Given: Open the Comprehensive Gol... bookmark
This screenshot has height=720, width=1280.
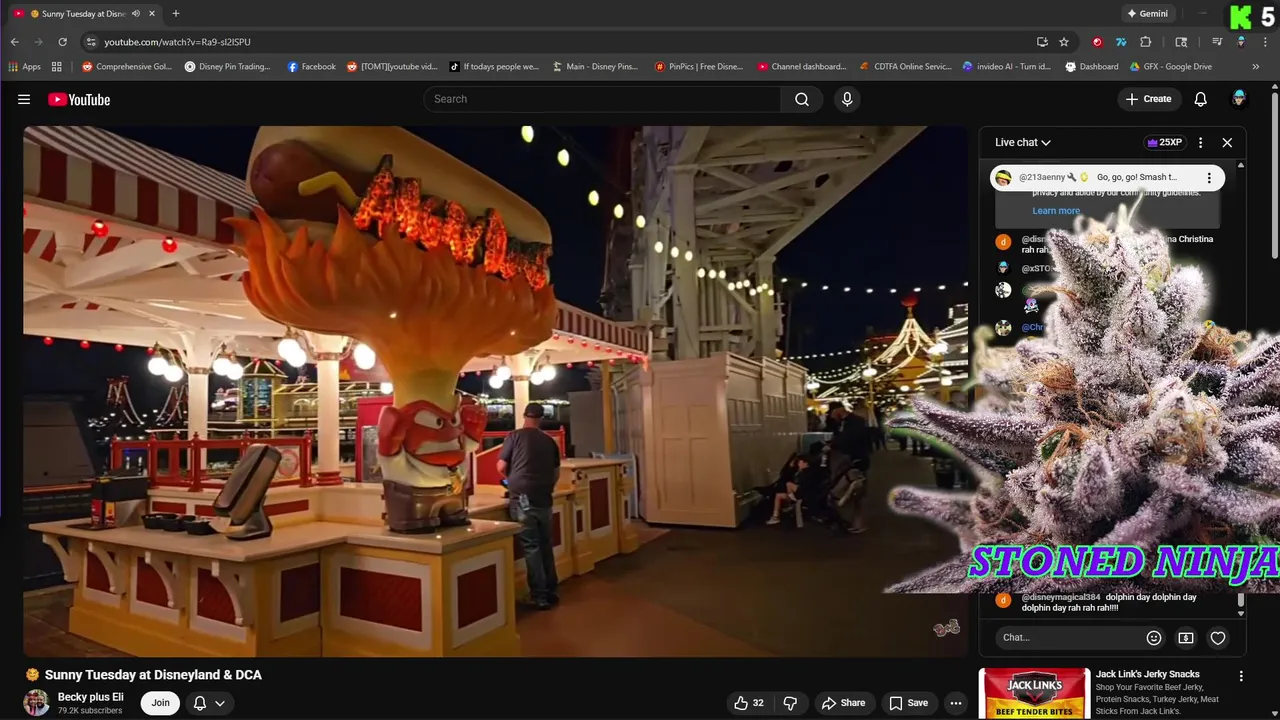Looking at the screenshot, I should [126, 67].
